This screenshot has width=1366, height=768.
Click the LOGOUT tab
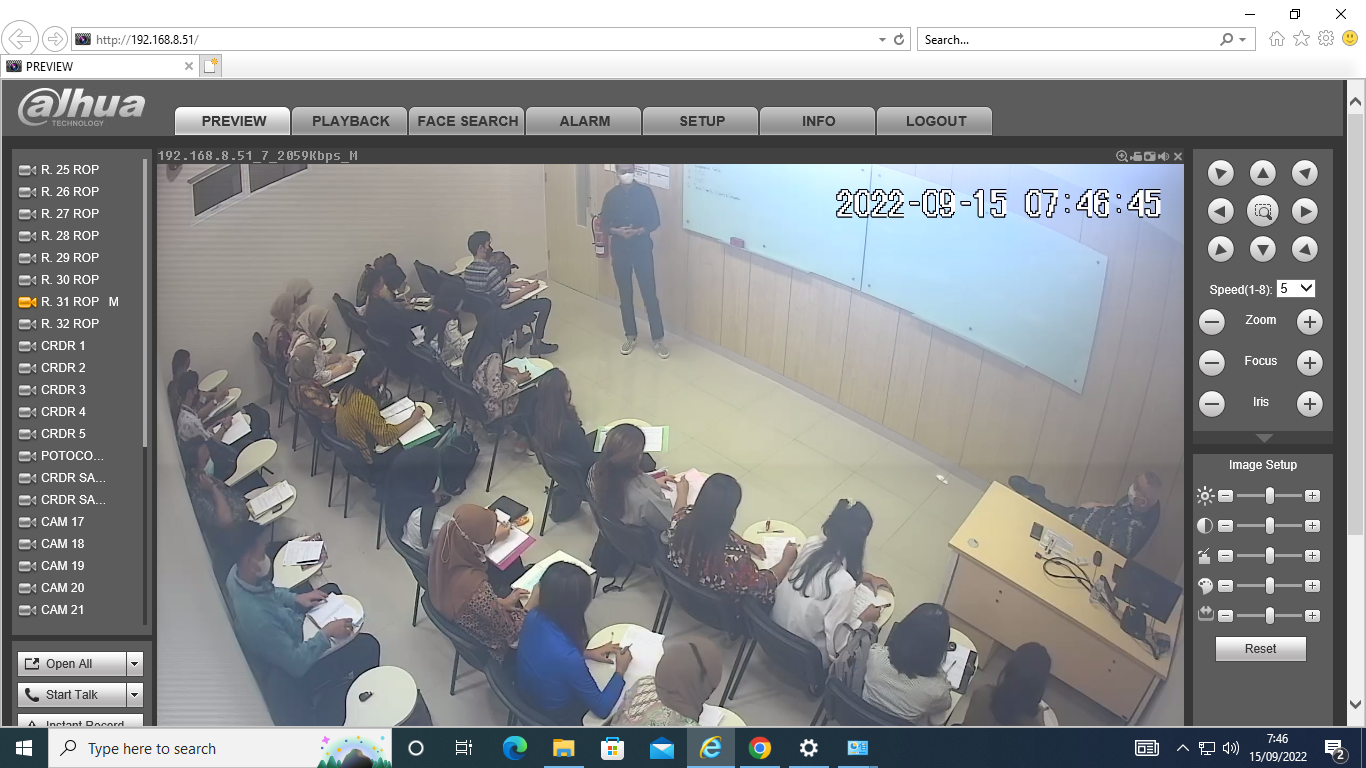[x=935, y=121]
